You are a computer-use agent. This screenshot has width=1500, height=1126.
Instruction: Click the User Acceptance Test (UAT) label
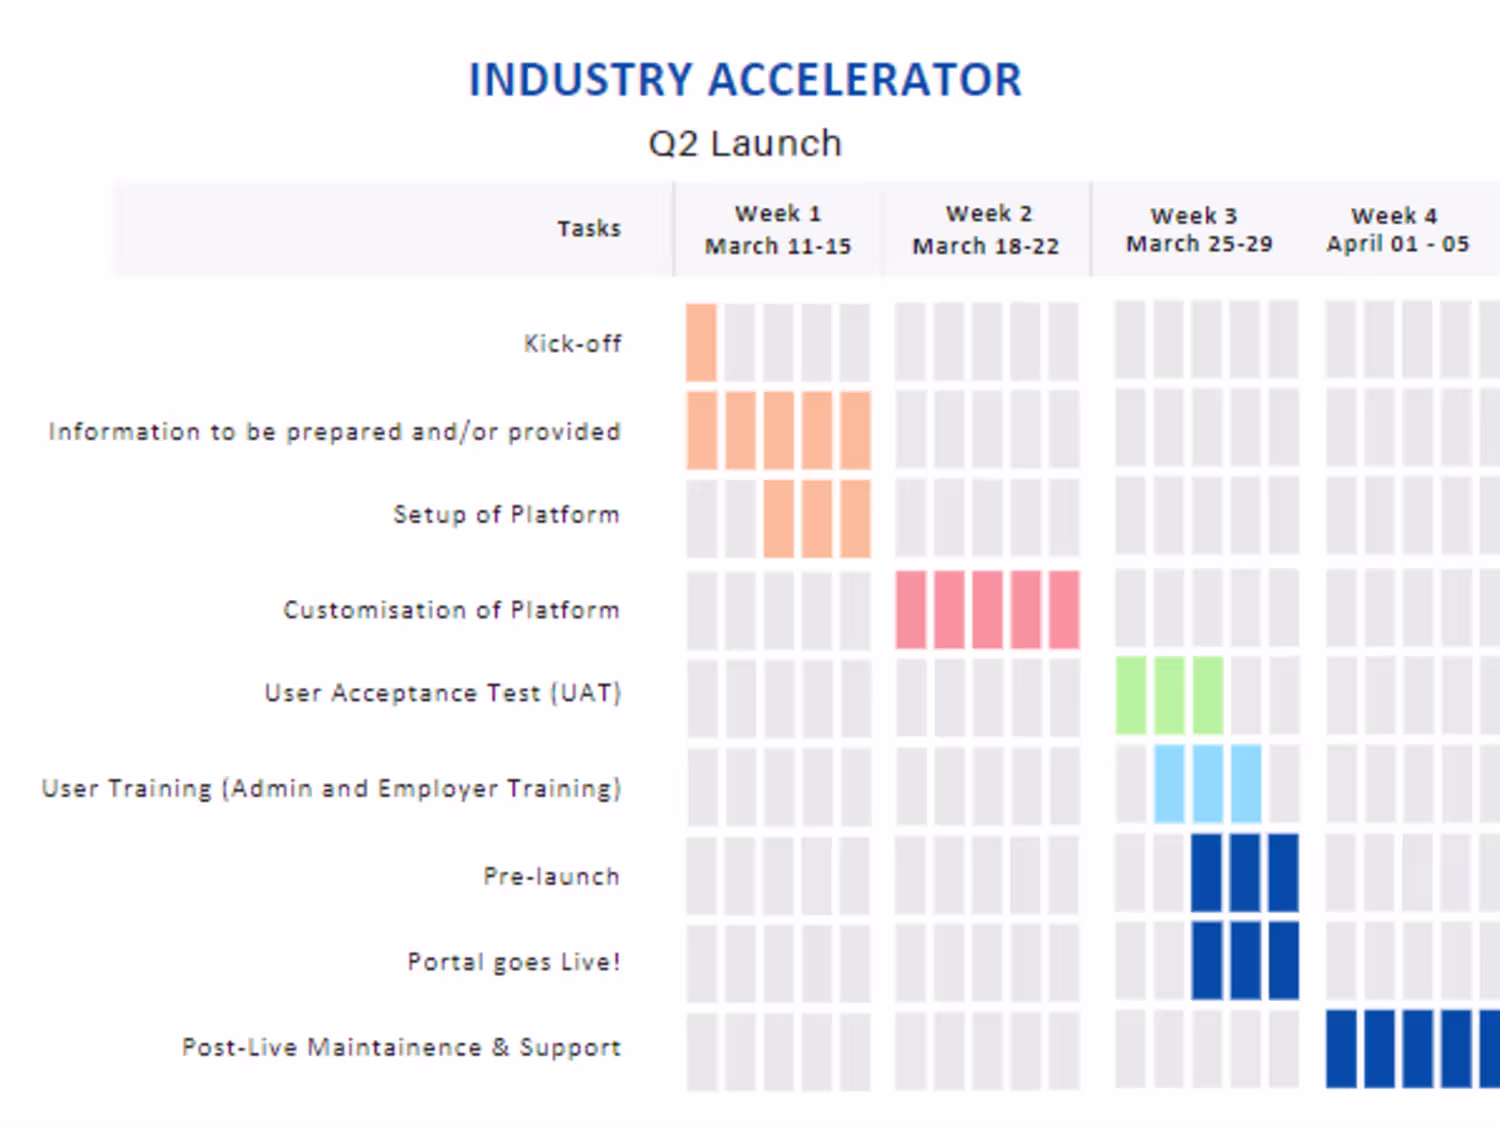pos(442,693)
